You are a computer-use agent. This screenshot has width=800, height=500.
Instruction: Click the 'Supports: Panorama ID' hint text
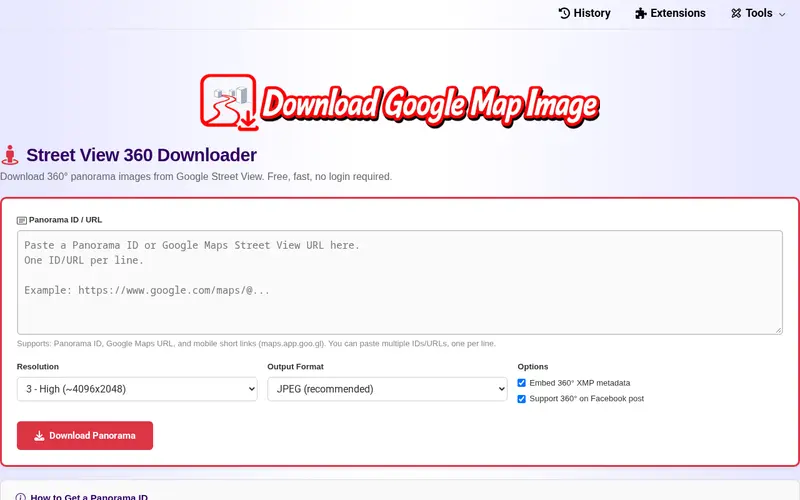(x=256, y=343)
